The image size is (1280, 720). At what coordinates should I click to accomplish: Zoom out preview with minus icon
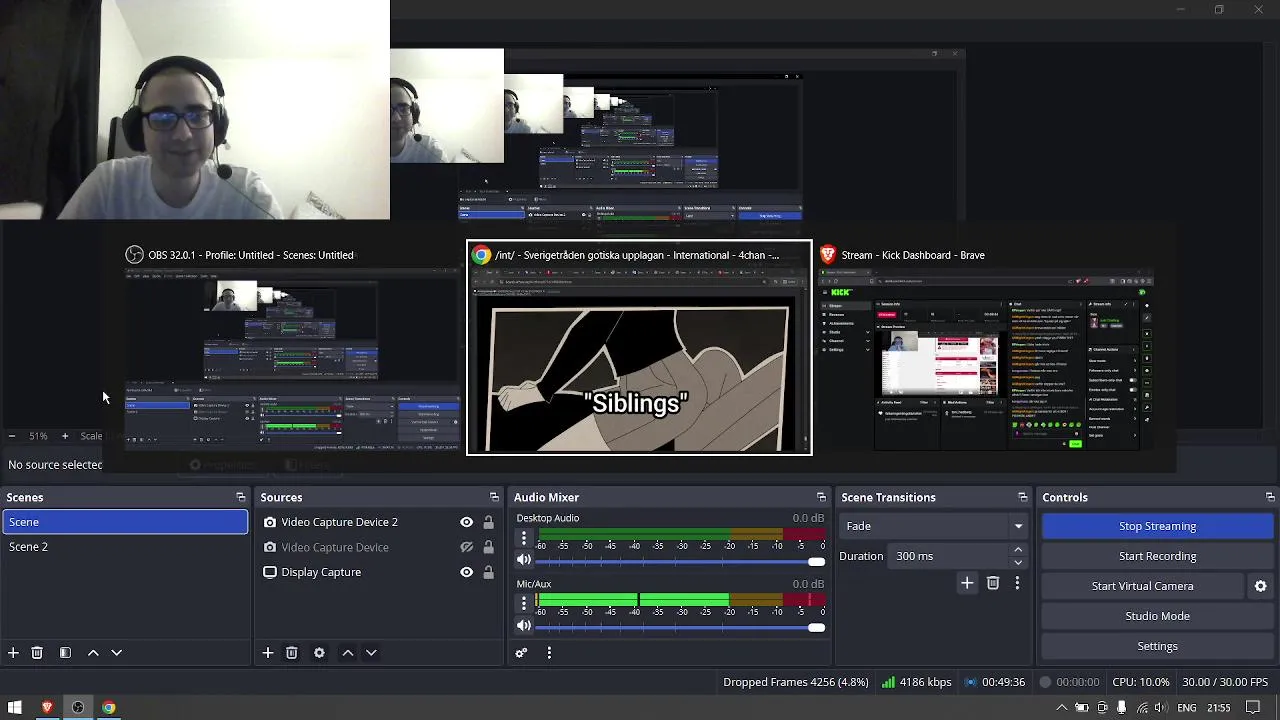12,436
